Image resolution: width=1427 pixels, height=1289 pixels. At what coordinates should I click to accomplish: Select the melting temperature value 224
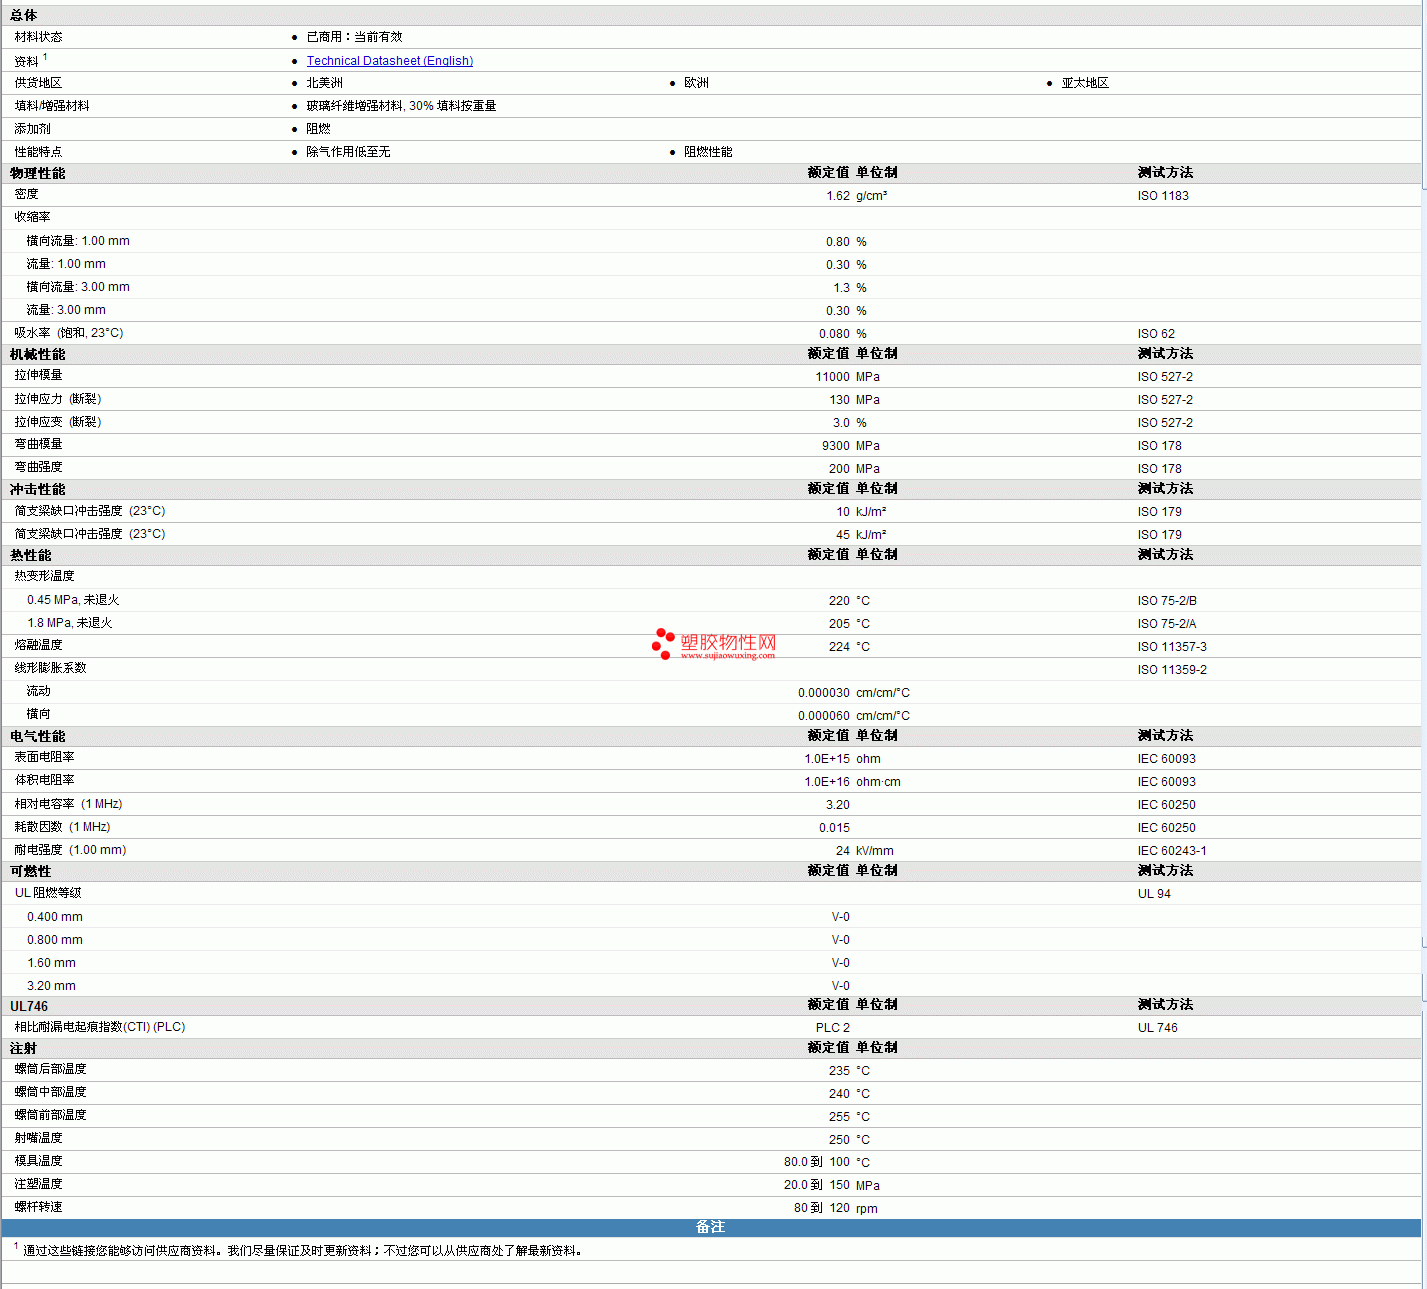tap(839, 647)
